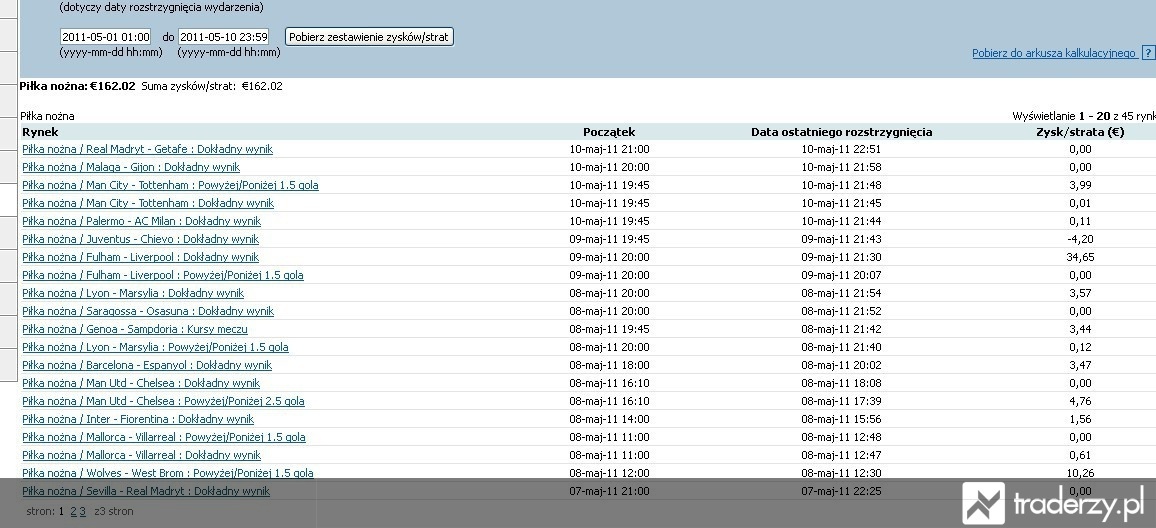The height and width of the screenshot is (528, 1156).
Task: Open Lyon - Marsylia Powyżej/Poniżej 1.5 gola
Action: point(155,347)
